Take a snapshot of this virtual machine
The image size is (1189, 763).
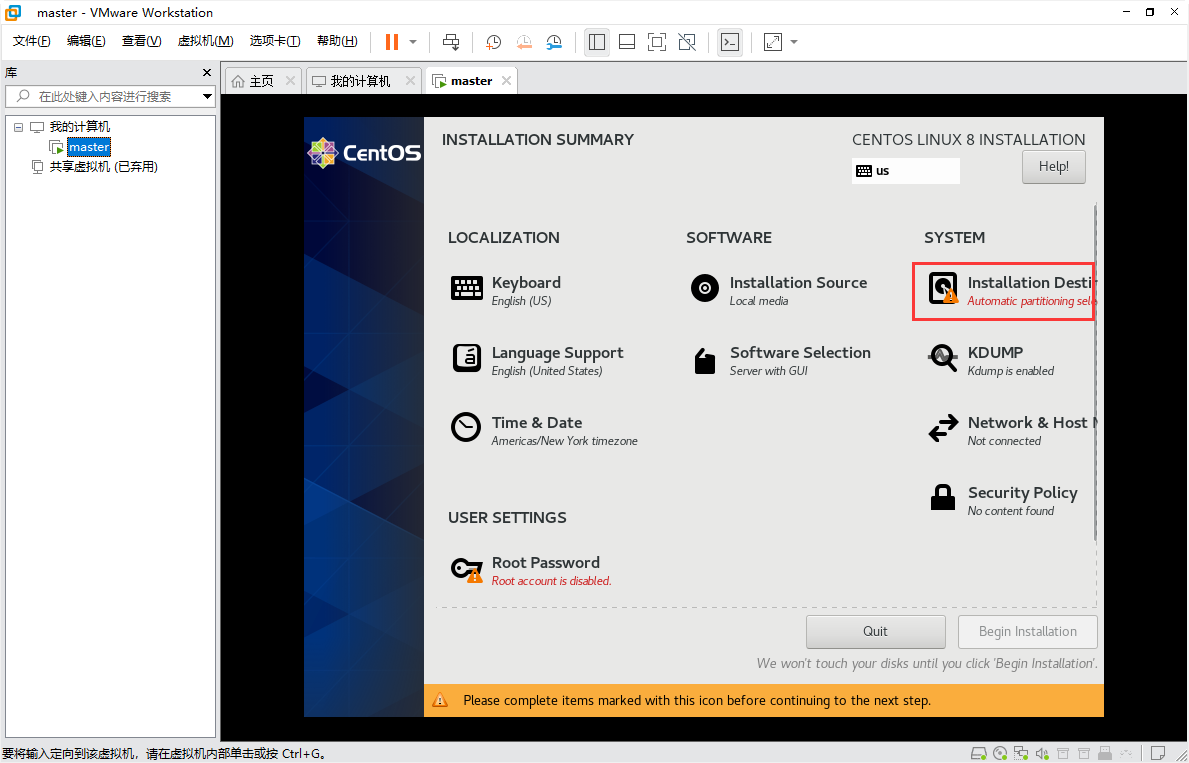[x=494, y=42]
